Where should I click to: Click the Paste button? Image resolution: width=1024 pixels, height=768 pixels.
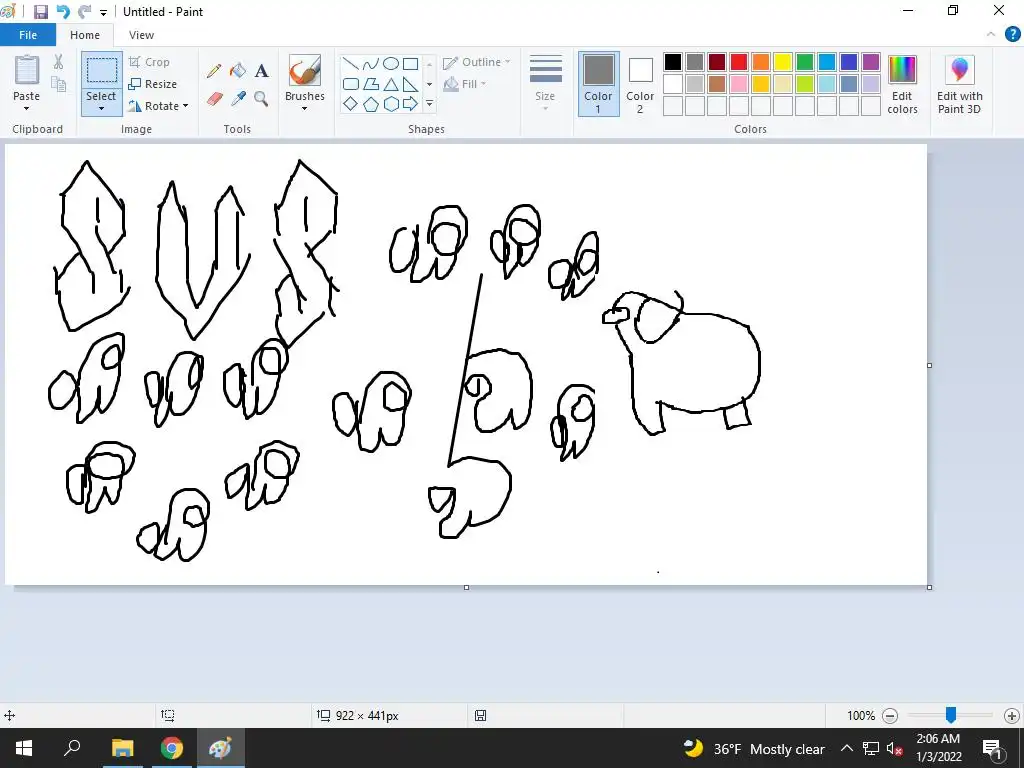[x=27, y=72]
